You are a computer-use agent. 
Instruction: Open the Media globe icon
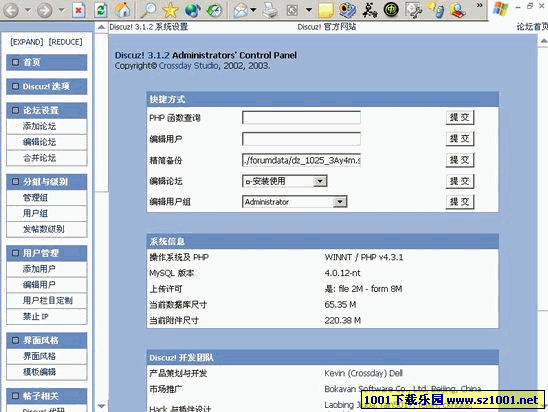[193, 10]
